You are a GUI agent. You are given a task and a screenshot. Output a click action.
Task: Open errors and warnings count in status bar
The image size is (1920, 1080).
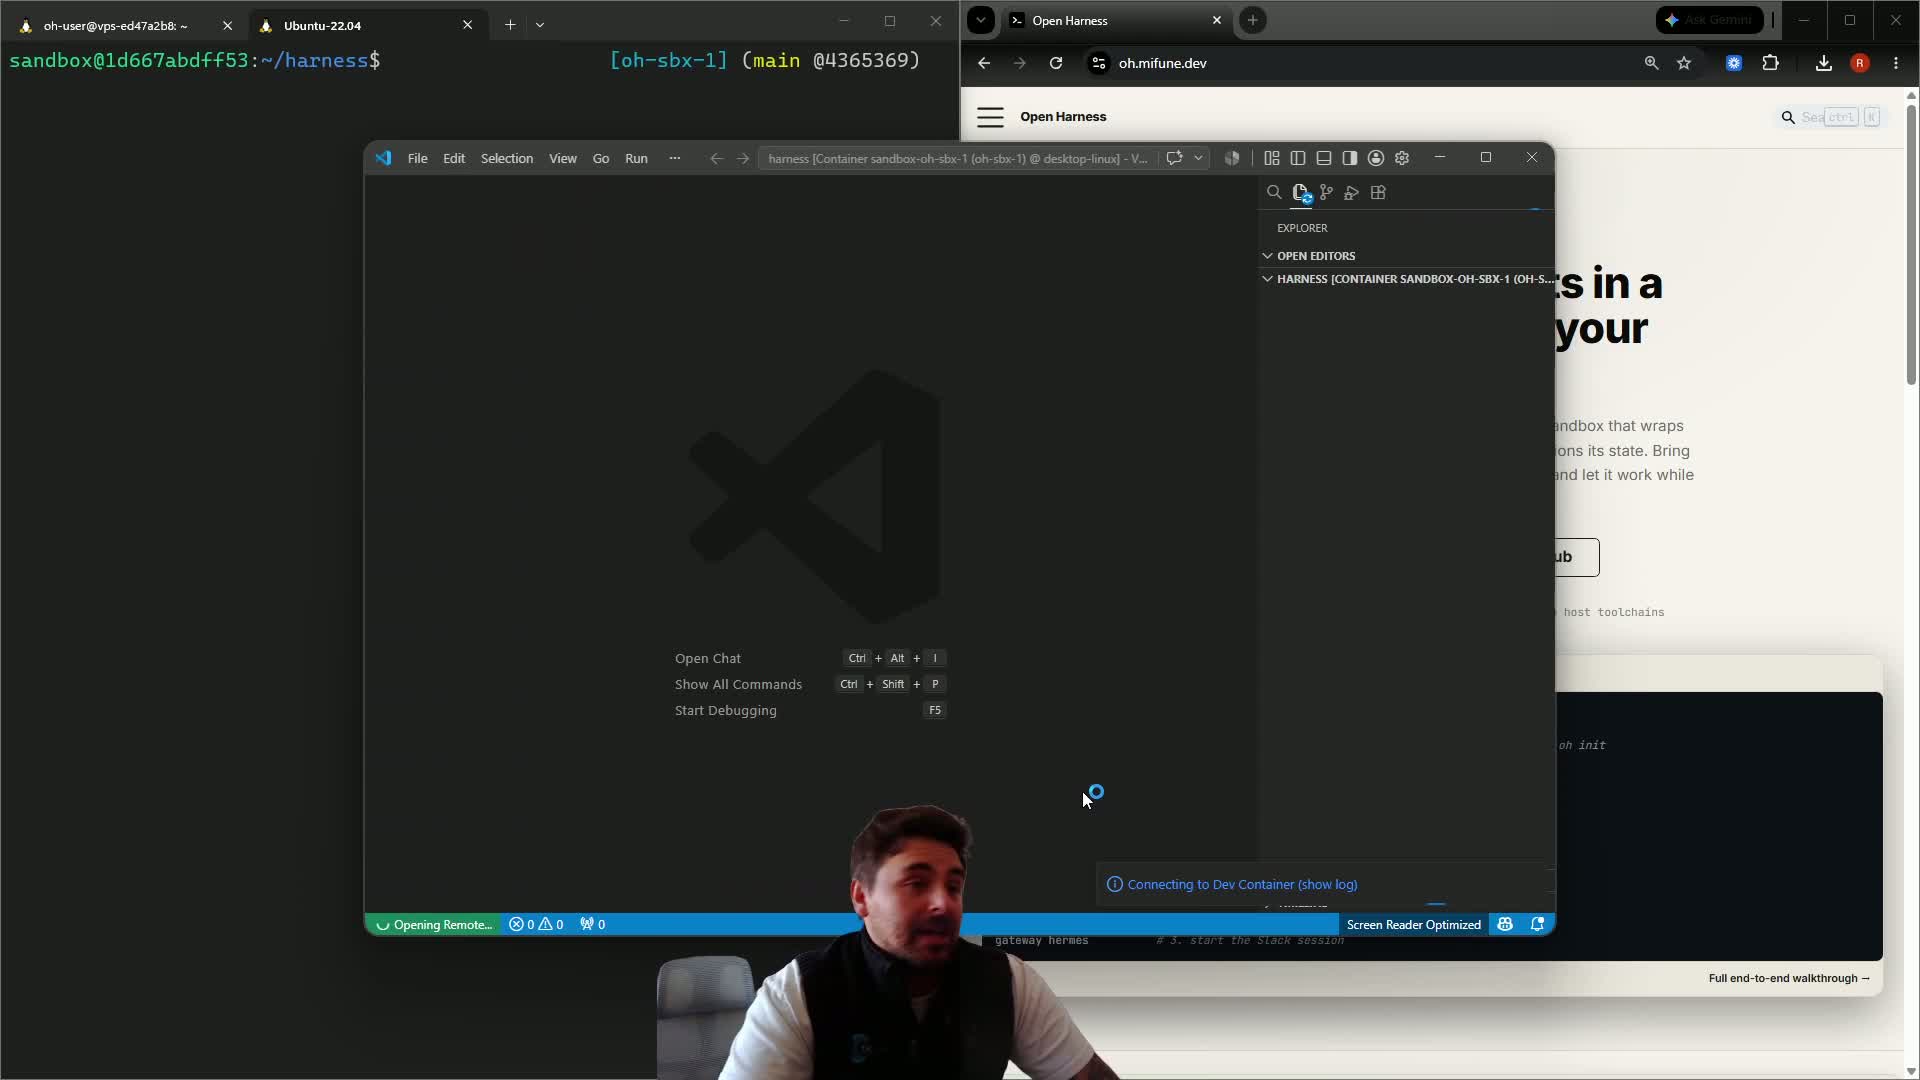[536, 924]
